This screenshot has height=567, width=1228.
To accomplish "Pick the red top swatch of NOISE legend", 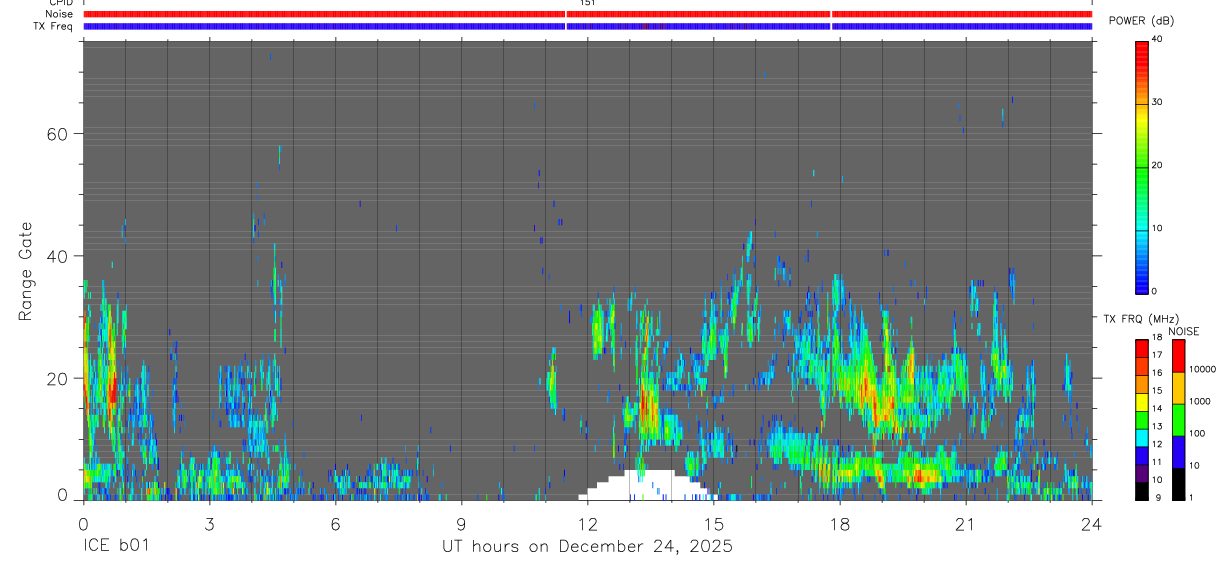I will point(1178,356).
